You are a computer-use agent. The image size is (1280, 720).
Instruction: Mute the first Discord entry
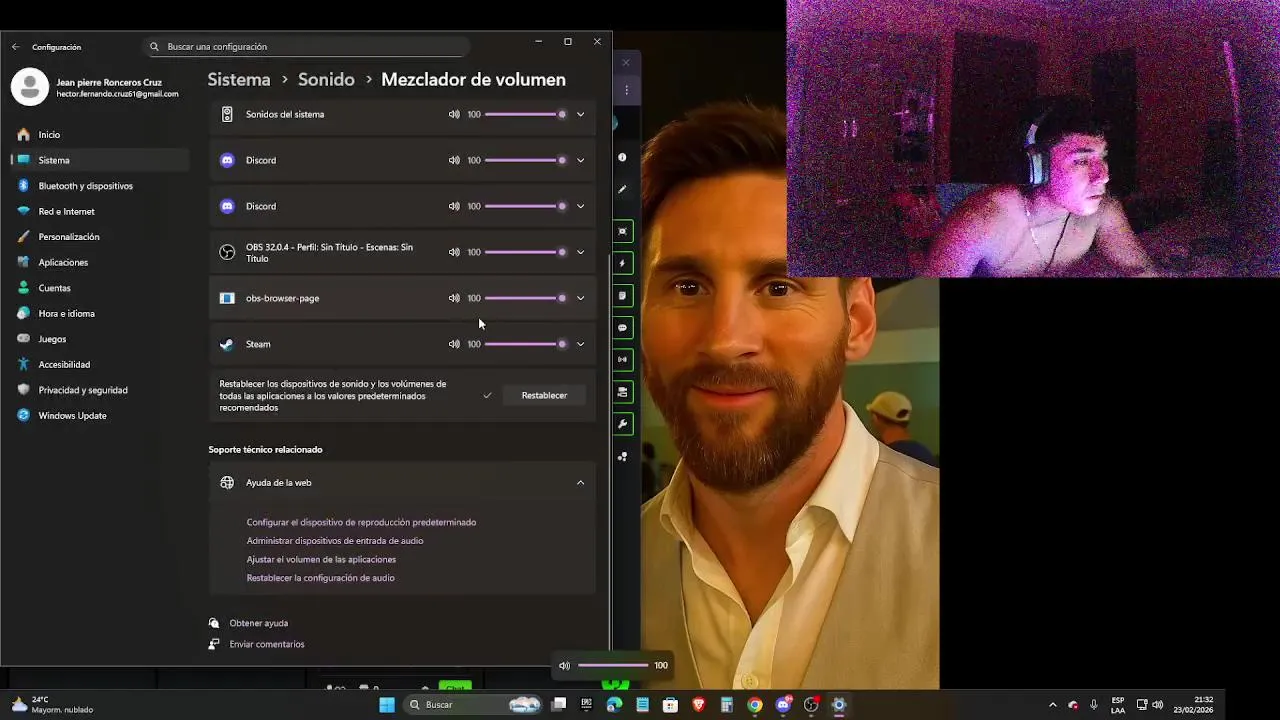point(454,160)
